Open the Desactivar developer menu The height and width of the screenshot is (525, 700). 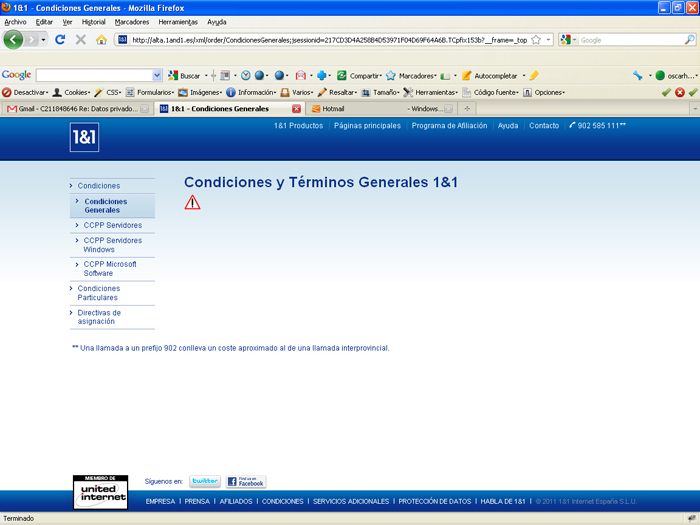coord(25,92)
